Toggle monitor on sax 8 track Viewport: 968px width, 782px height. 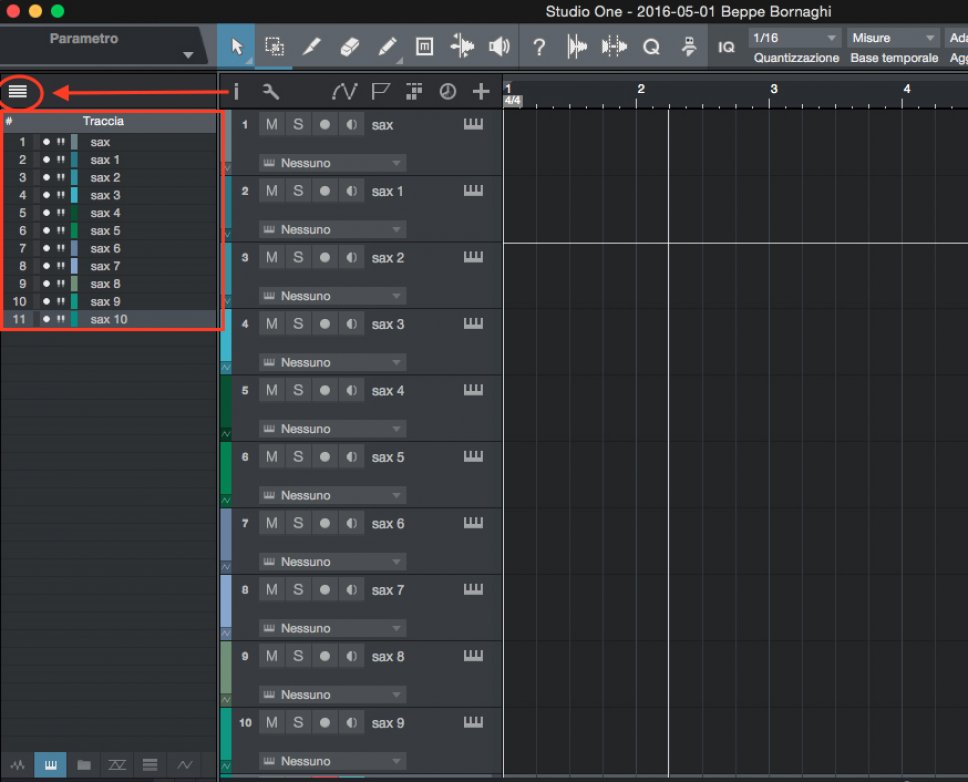pos(351,656)
